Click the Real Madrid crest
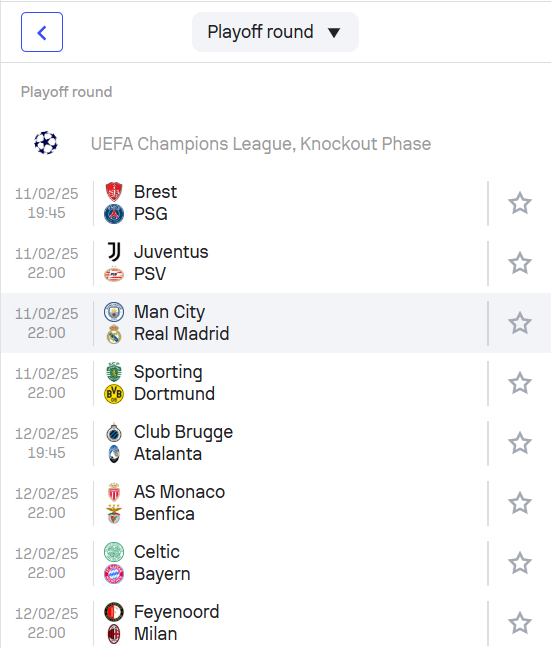The height and width of the screenshot is (648, 551). (114, 334)
